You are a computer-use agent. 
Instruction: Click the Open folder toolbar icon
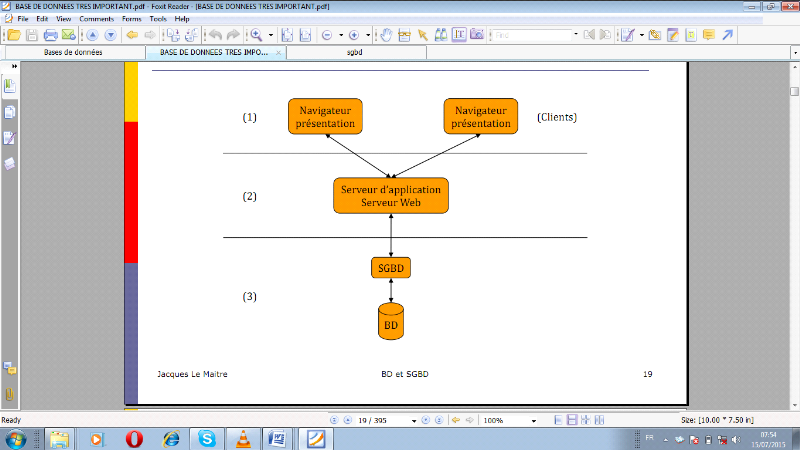15,35
